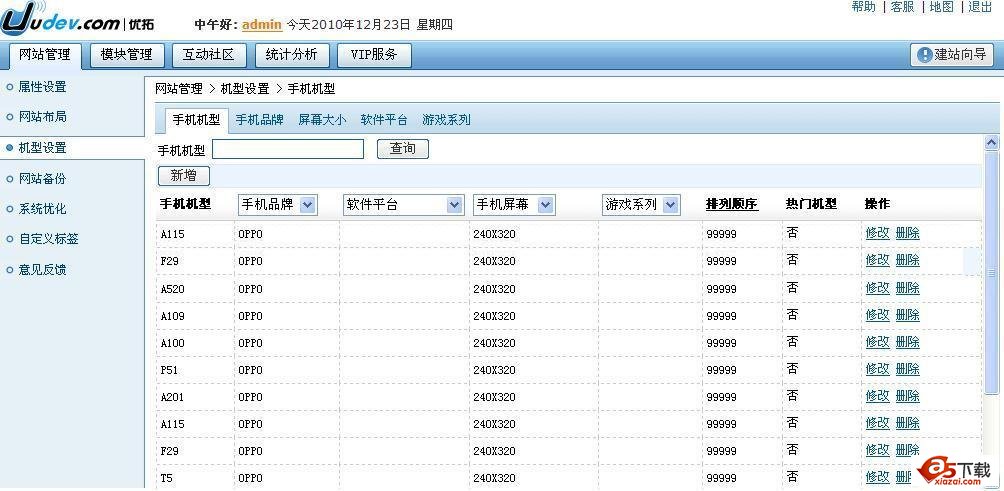Open 属性设置 in sidebar
Image resolution: width=1004 pixels, height=491 pixels.
coord(42,87)
